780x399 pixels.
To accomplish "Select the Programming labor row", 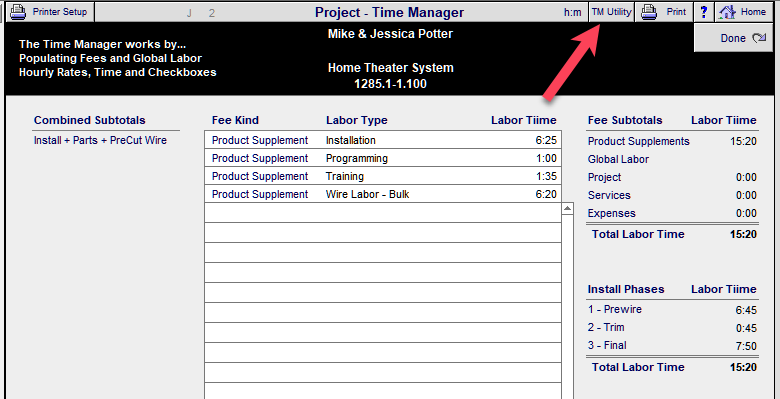I will (383, 158).
